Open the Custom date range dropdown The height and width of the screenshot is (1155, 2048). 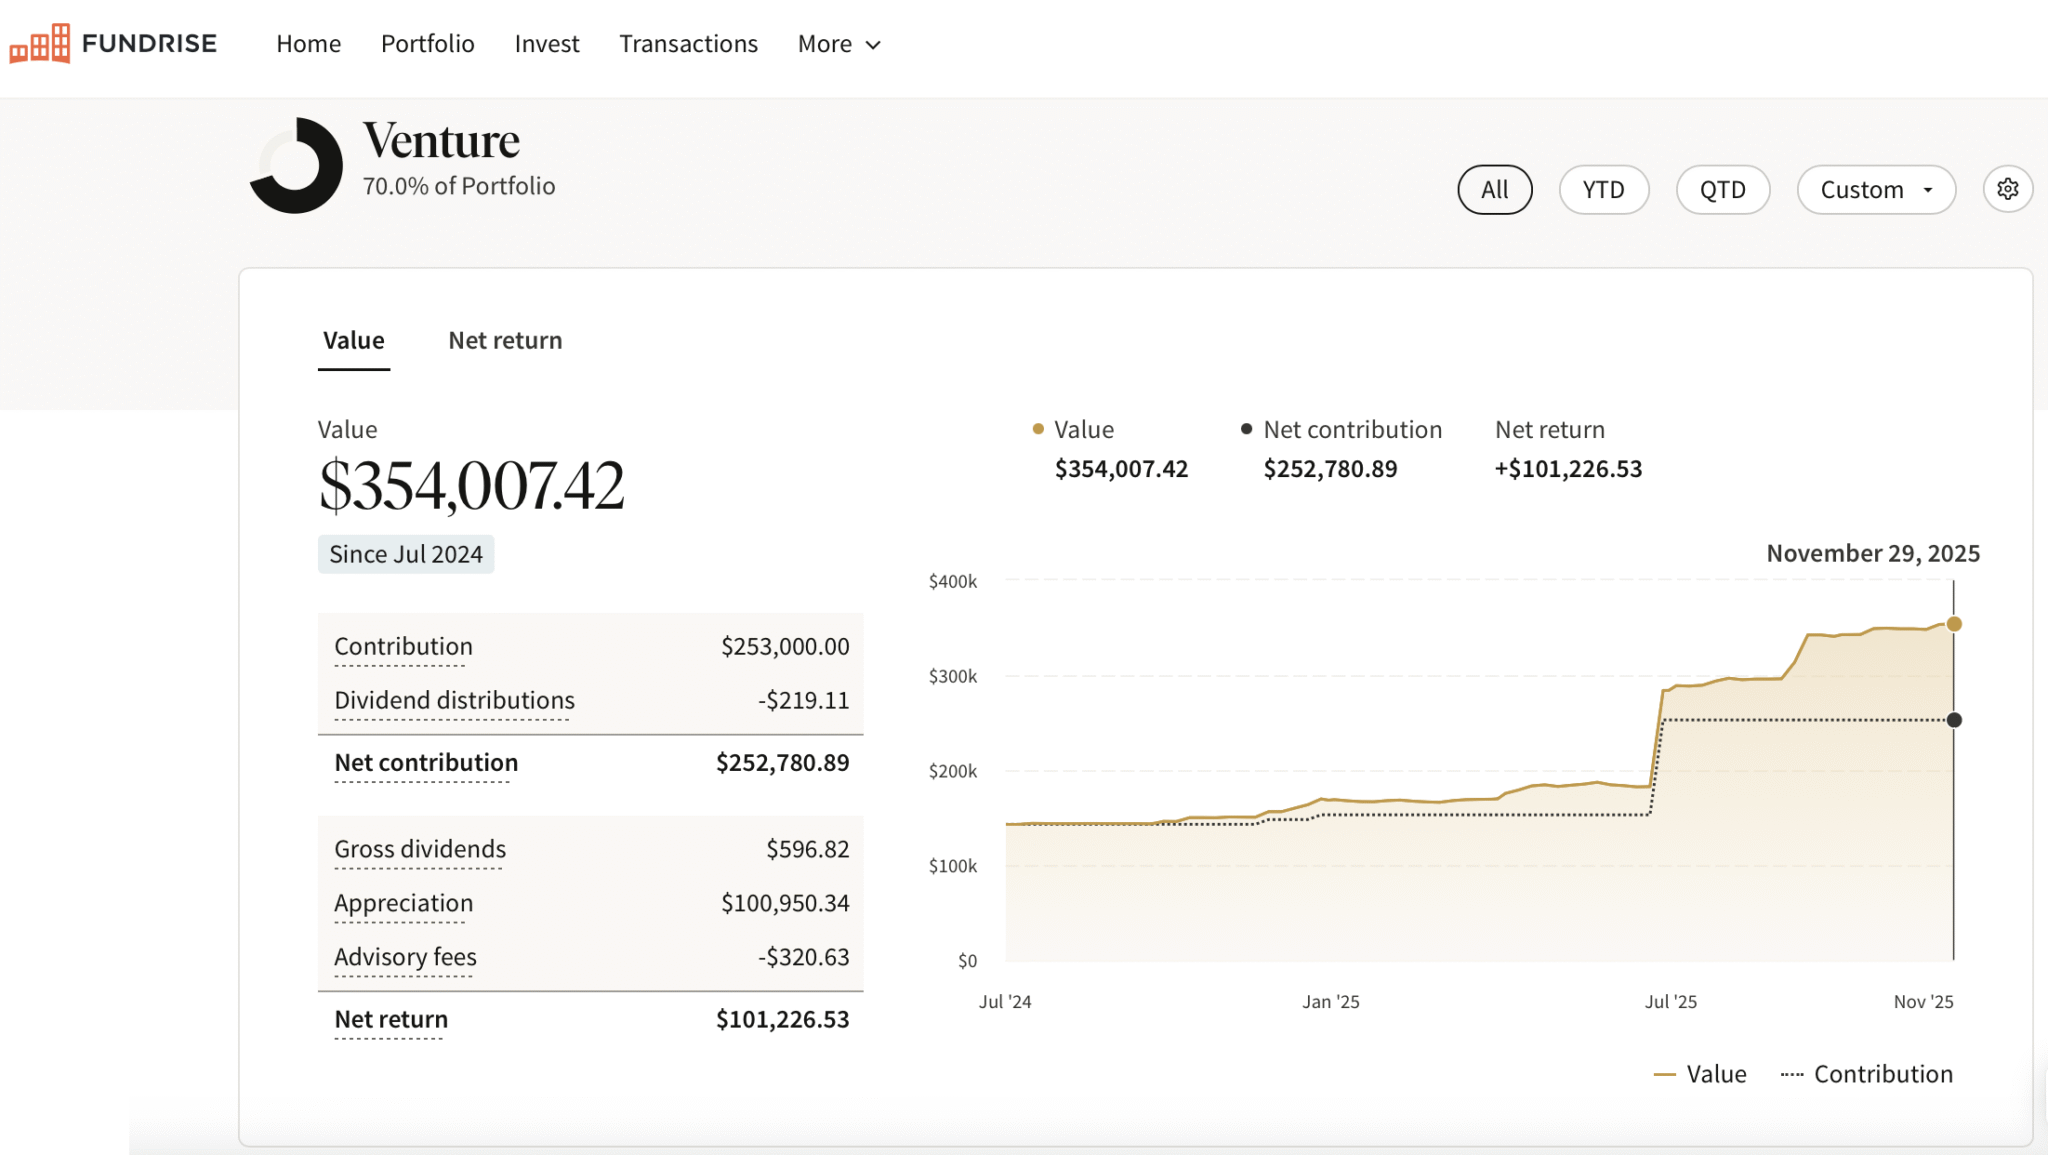pos(1876,189)
